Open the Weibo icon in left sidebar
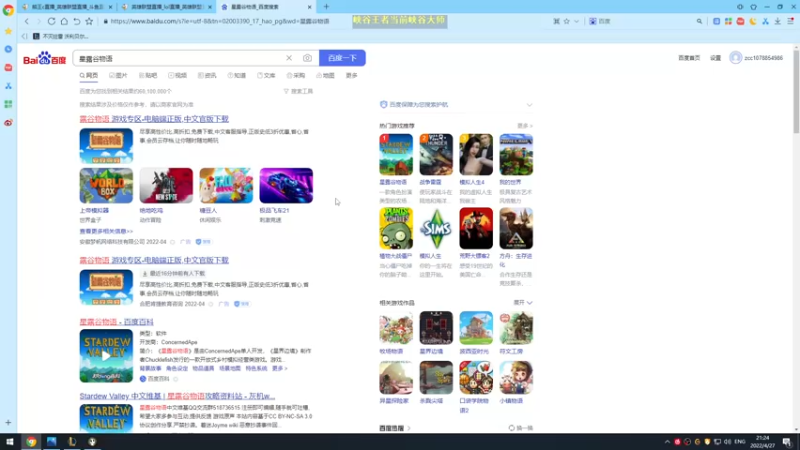This screenshot has width=800, height=450. [x=8, y=123]
